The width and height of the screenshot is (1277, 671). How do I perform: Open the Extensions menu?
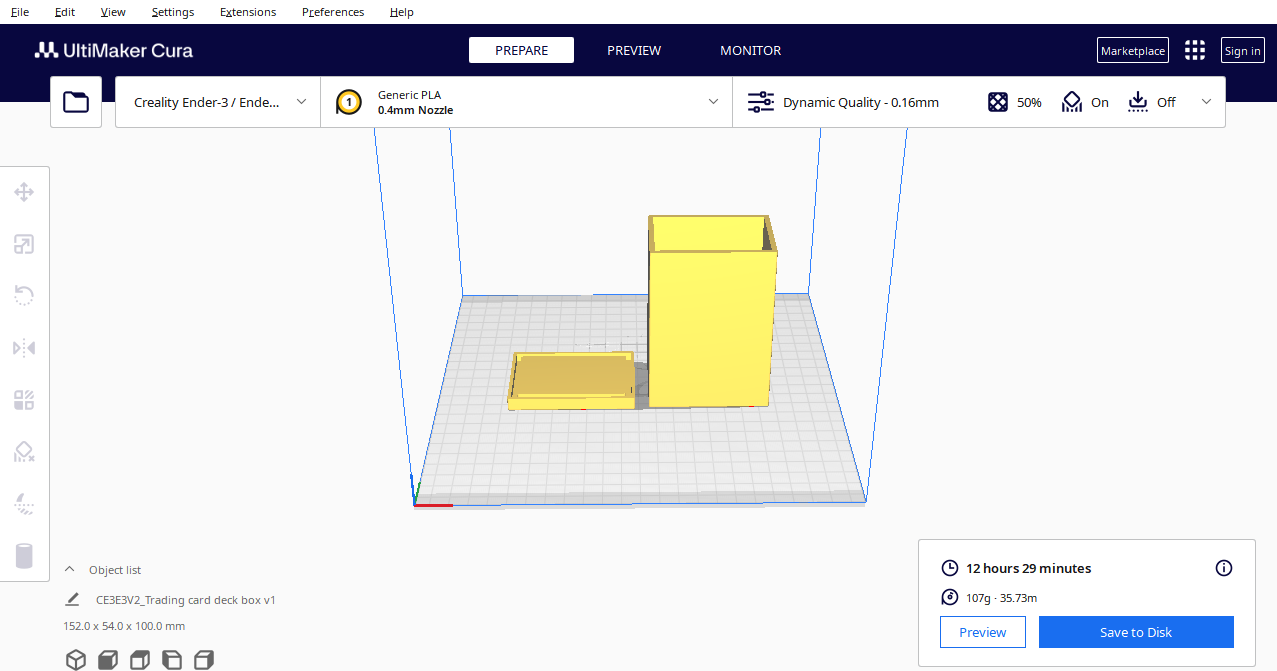[248, 12]
